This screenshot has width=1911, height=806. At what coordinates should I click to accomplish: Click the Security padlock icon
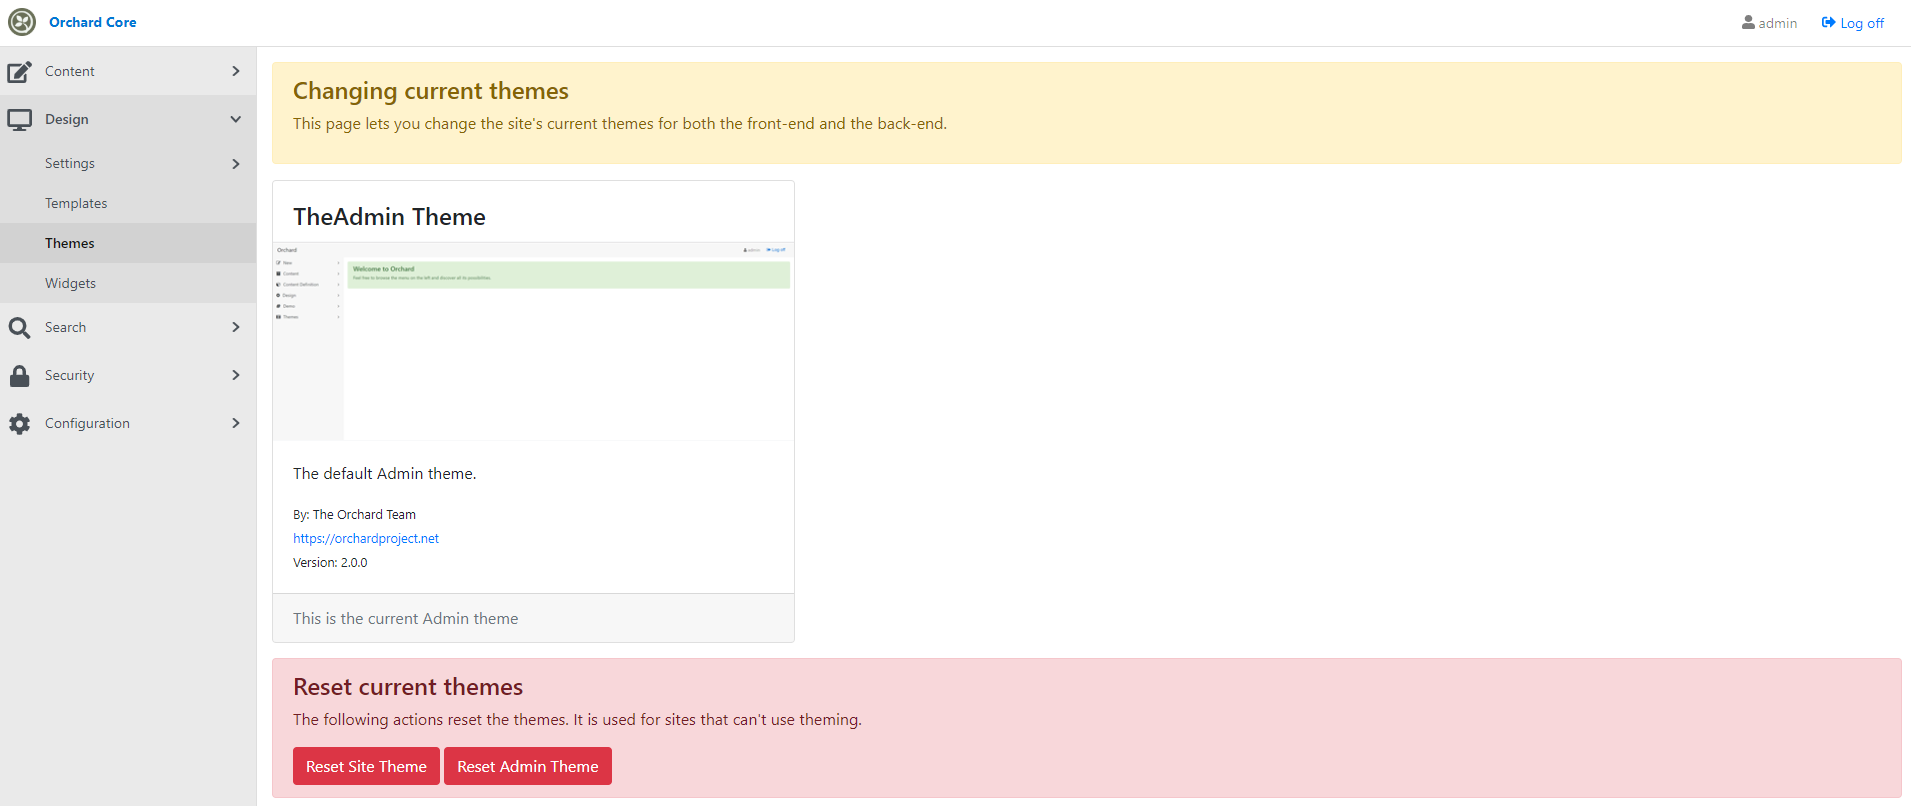[x=19, y=376]
